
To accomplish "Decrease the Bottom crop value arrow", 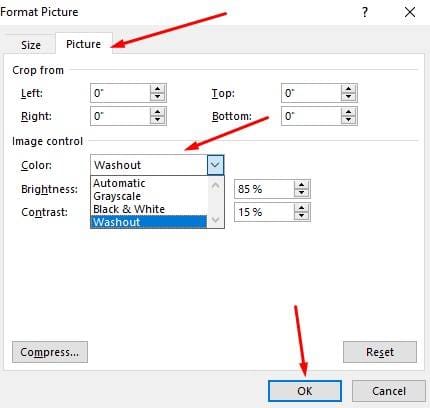I will (348, 120).
